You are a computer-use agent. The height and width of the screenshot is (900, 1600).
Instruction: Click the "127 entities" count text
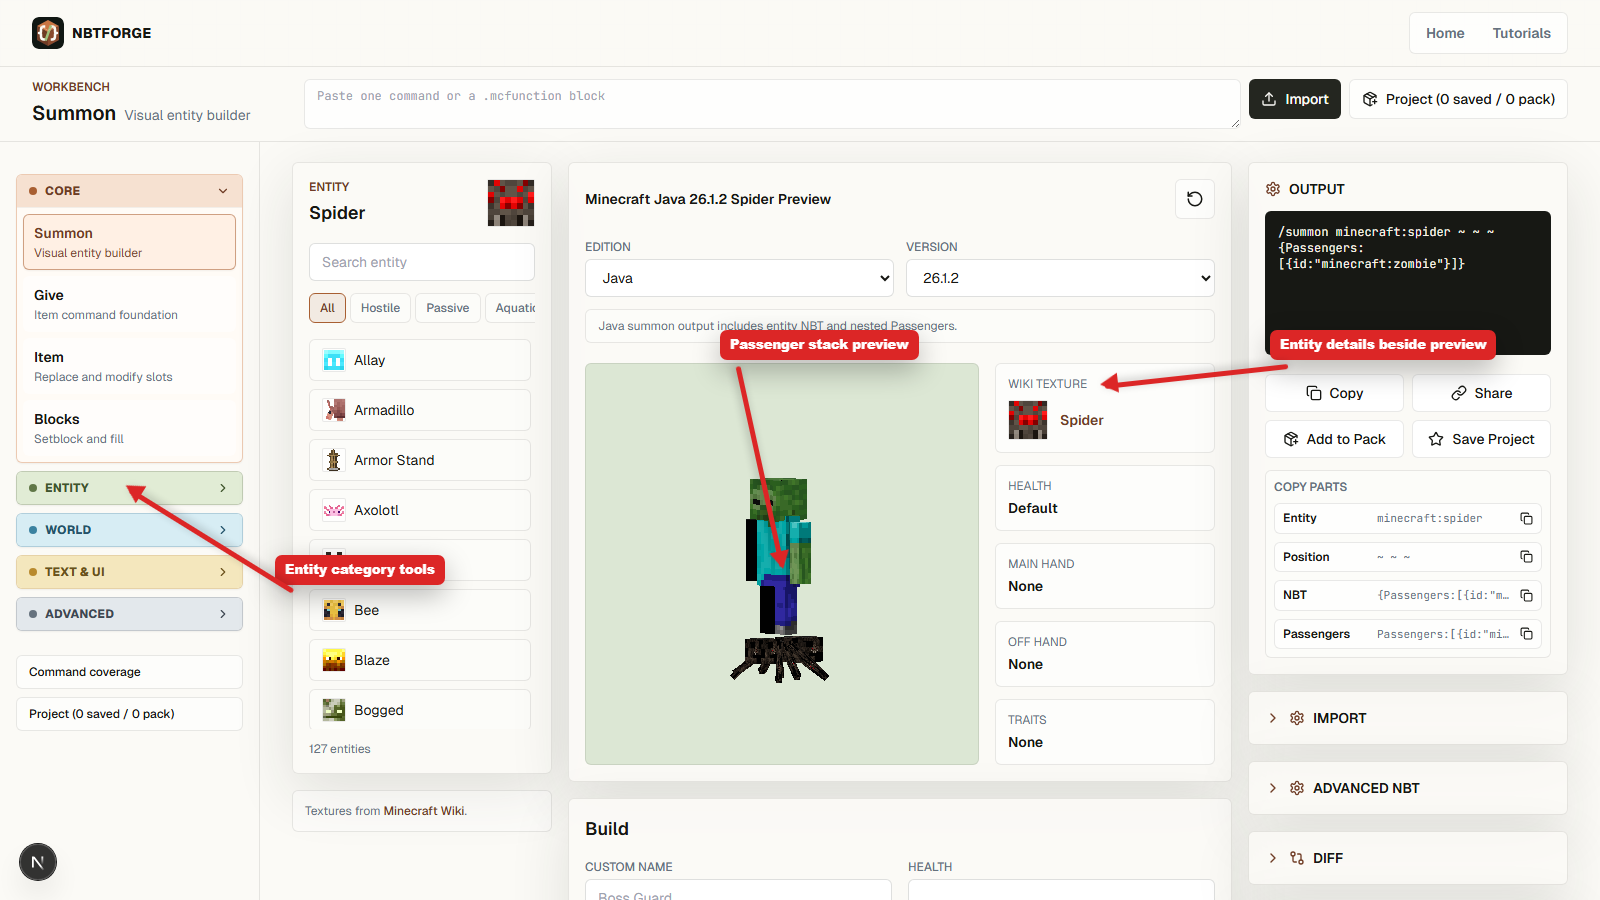pyautogui.click(x=340, y=749)
